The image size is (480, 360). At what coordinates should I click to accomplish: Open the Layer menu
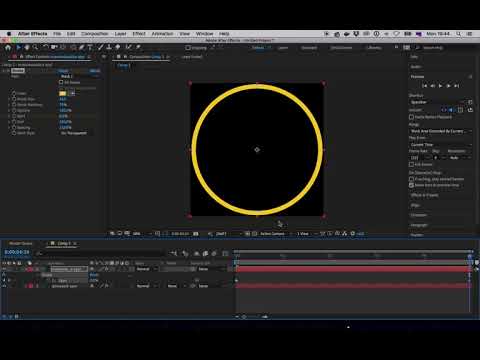(x=120, y=34)
